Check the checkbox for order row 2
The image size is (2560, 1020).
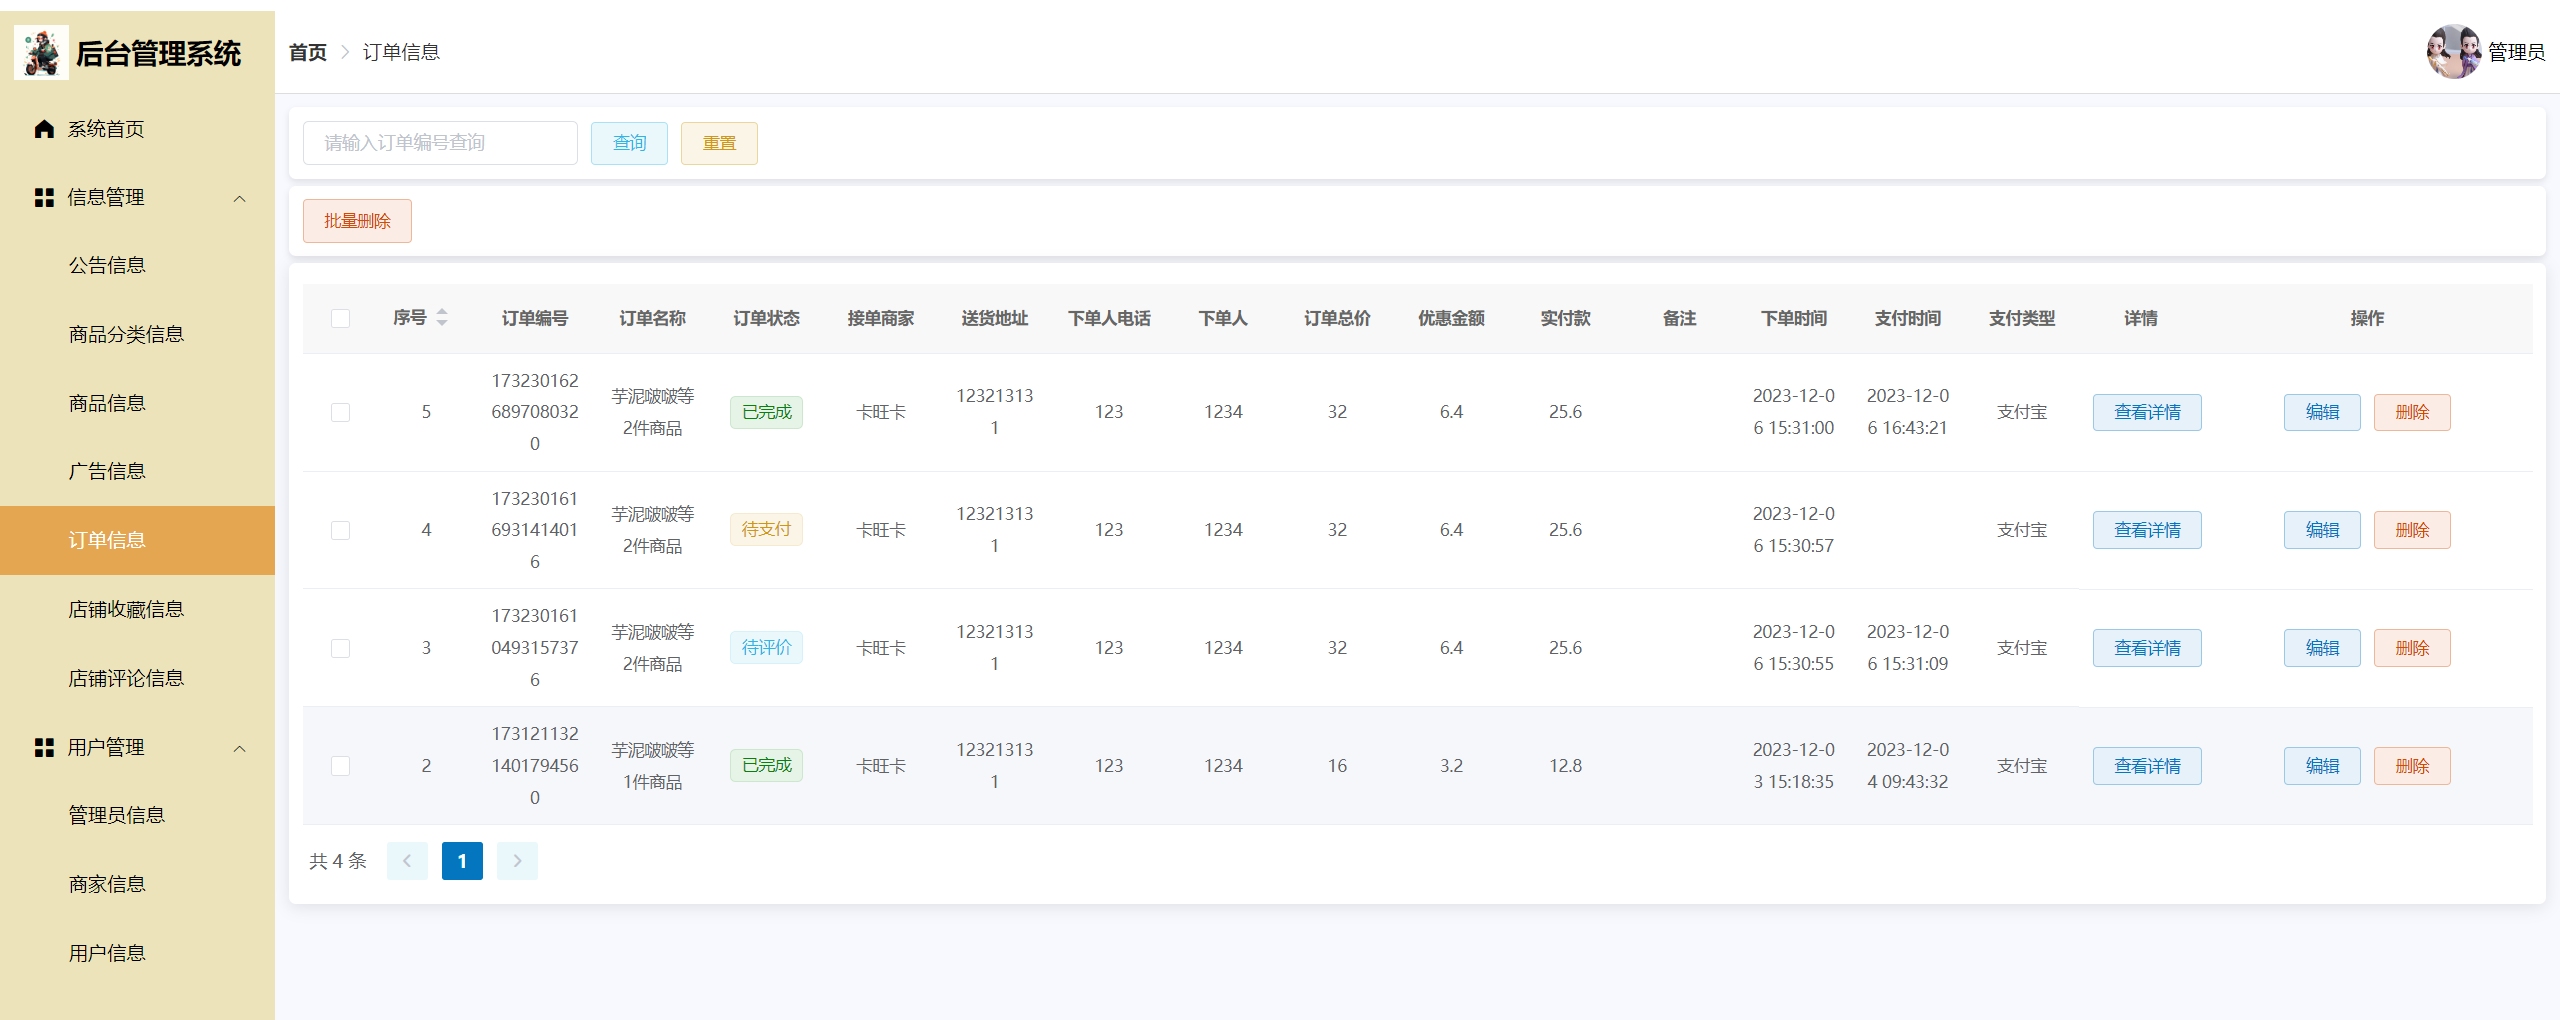click(x=340, y=766)
